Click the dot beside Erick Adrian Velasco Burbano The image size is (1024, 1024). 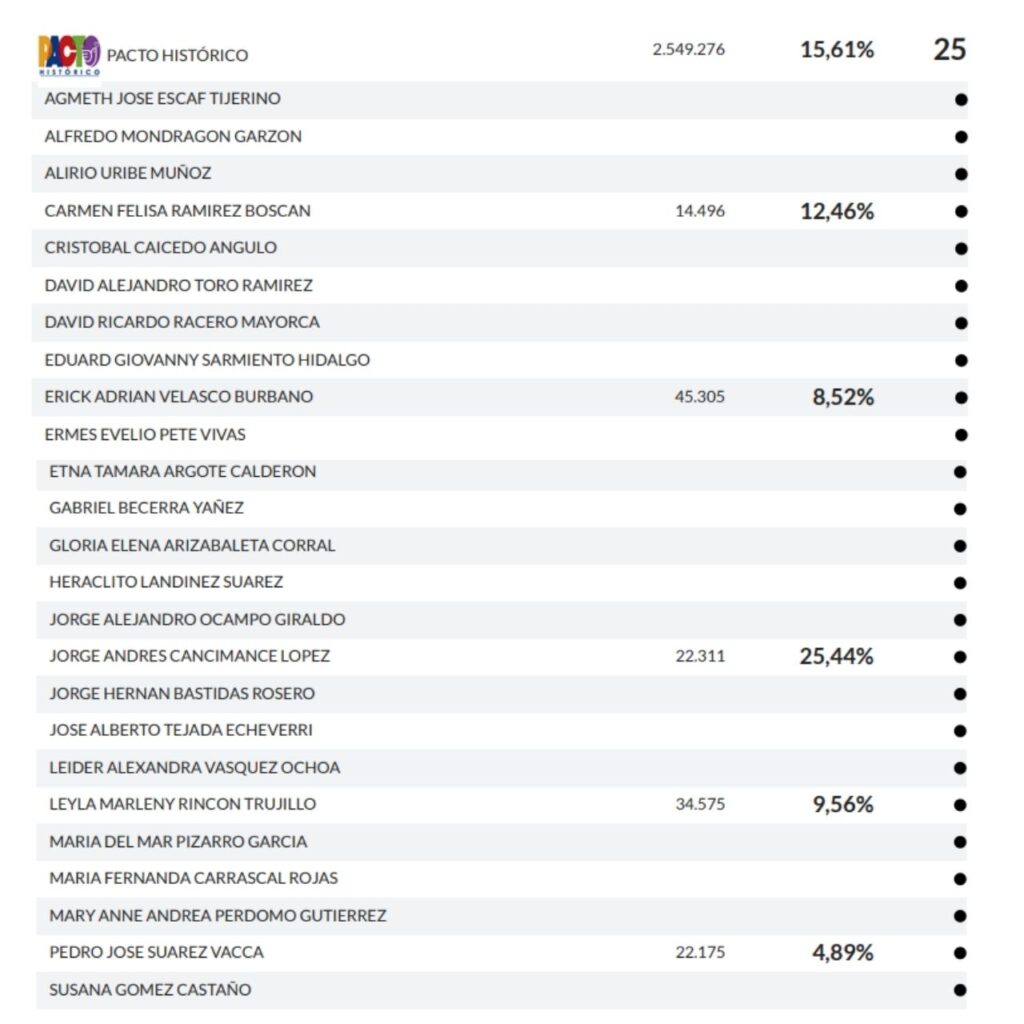(961, 397)
